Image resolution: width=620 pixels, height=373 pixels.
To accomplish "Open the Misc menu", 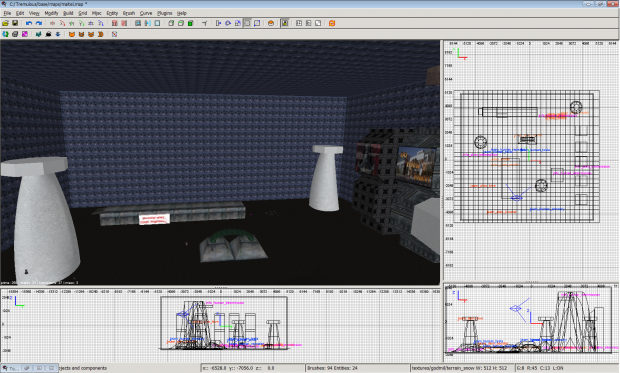I will pyautogui.click(x=96, y=13).
